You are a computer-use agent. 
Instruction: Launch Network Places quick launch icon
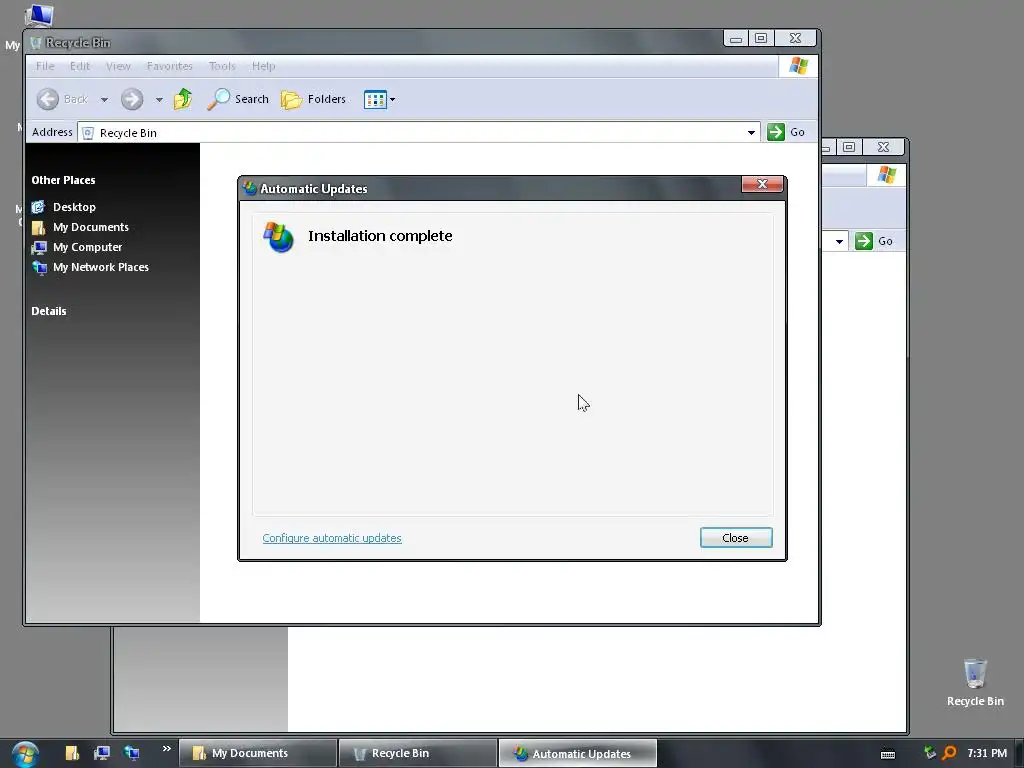point(132,753)
